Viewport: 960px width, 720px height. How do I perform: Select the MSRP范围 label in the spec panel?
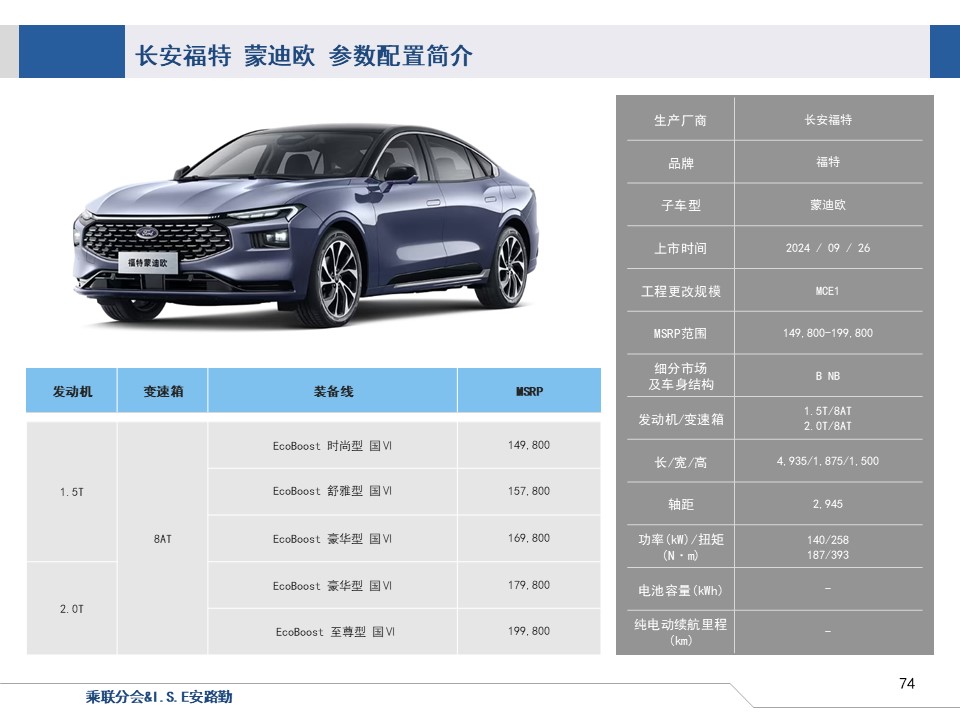click(x=680, y=334)
